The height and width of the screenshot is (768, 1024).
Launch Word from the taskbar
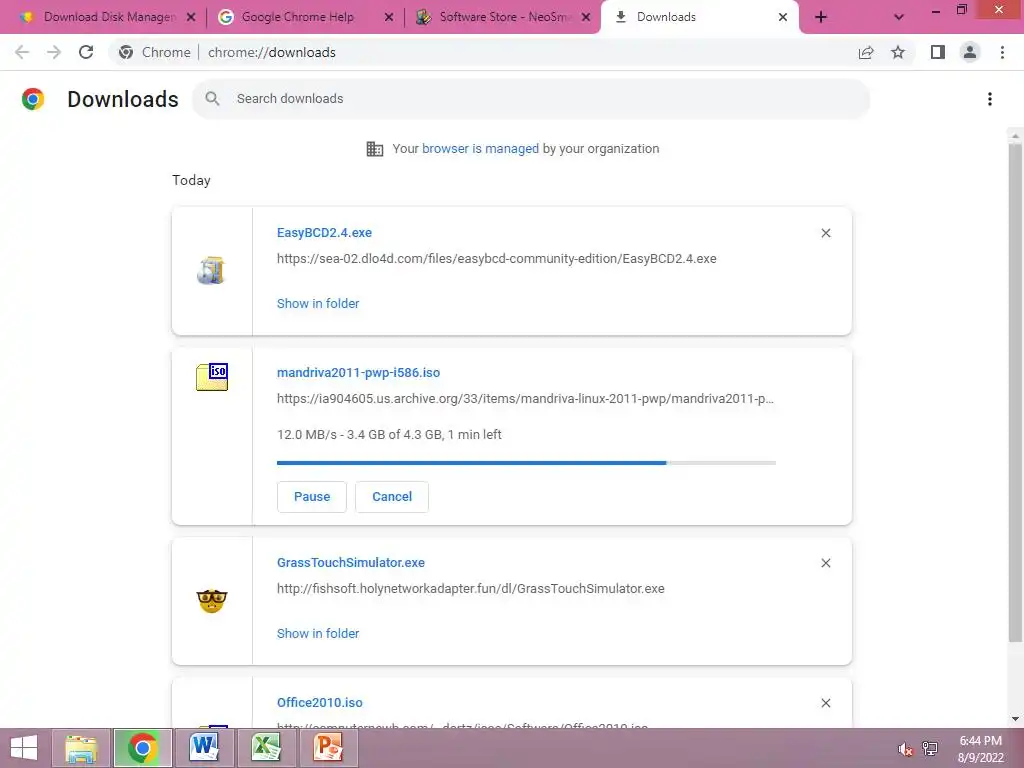(x=204, y=748)
